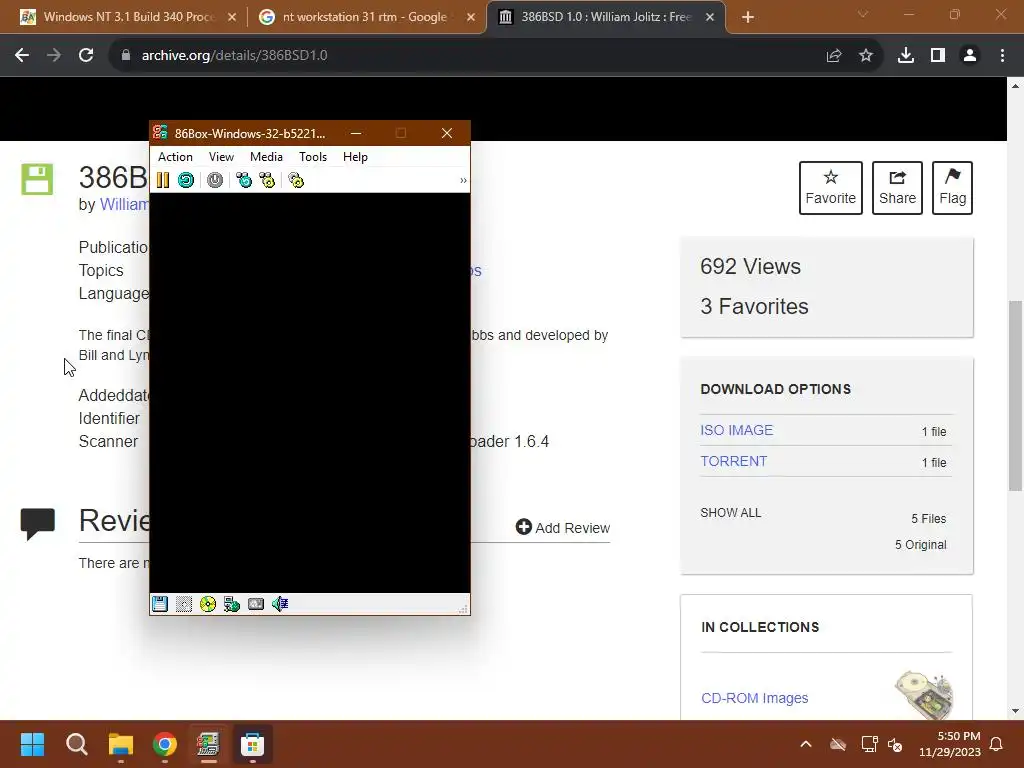Open the Media menu in 86Box
The width and height of the screenshot is (1024, 768).
(266, 157)
